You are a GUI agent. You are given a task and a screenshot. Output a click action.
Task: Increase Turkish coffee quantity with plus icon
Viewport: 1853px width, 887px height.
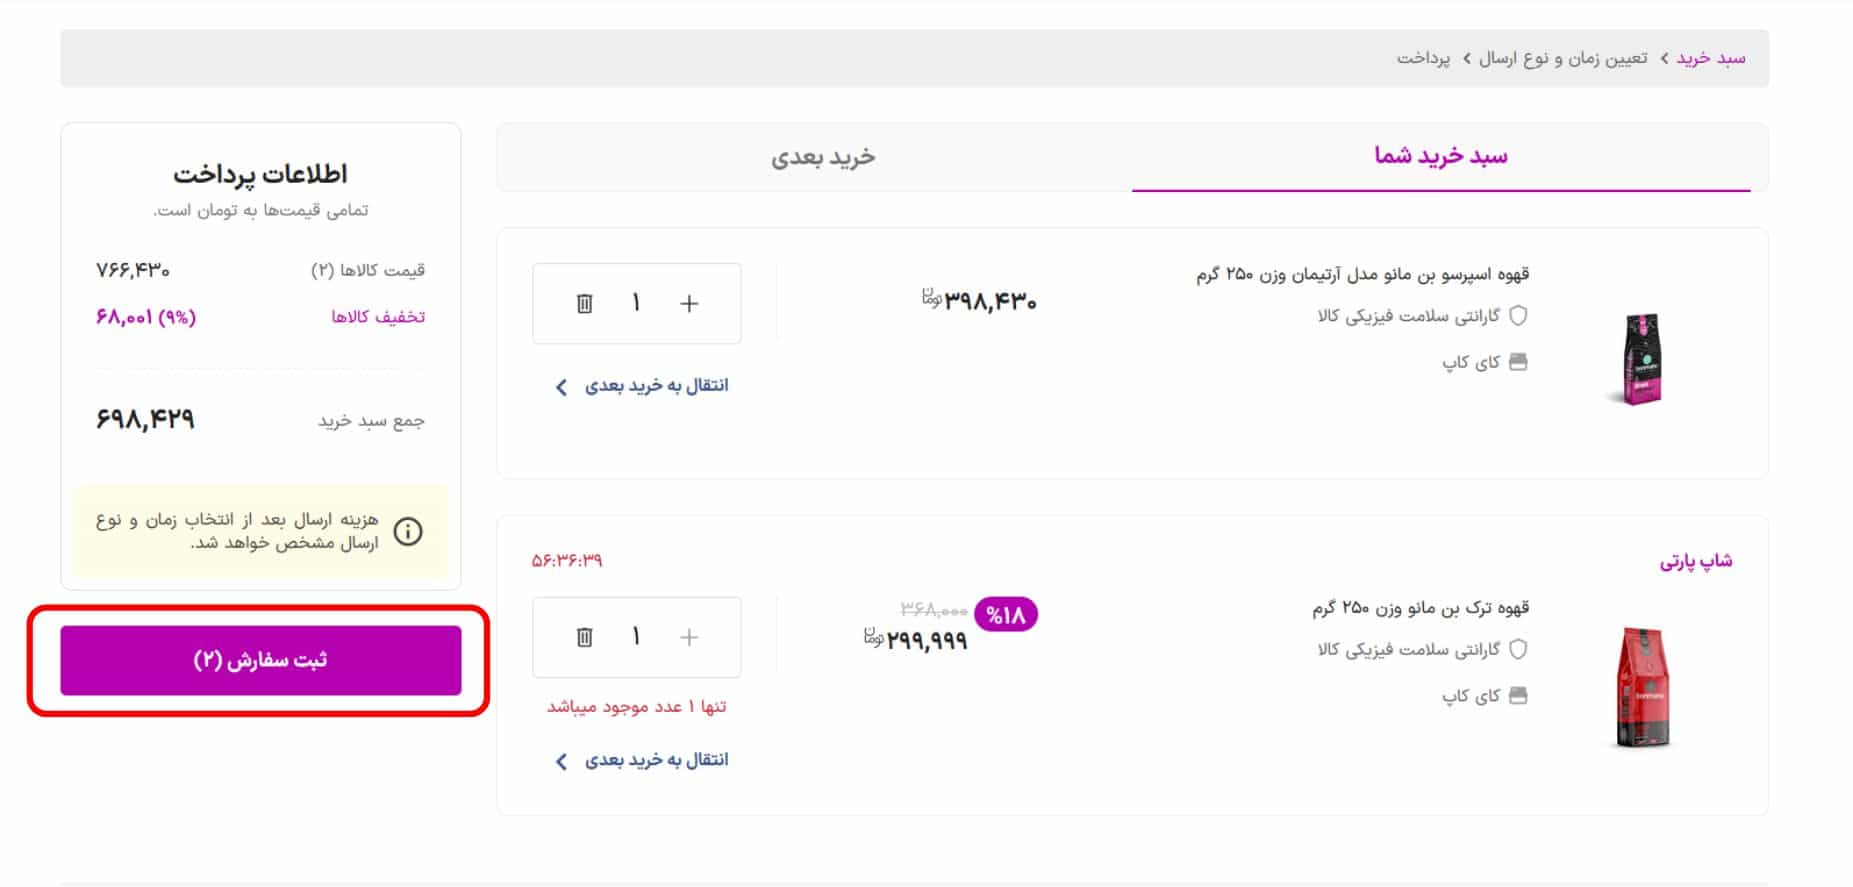point(689,636)
